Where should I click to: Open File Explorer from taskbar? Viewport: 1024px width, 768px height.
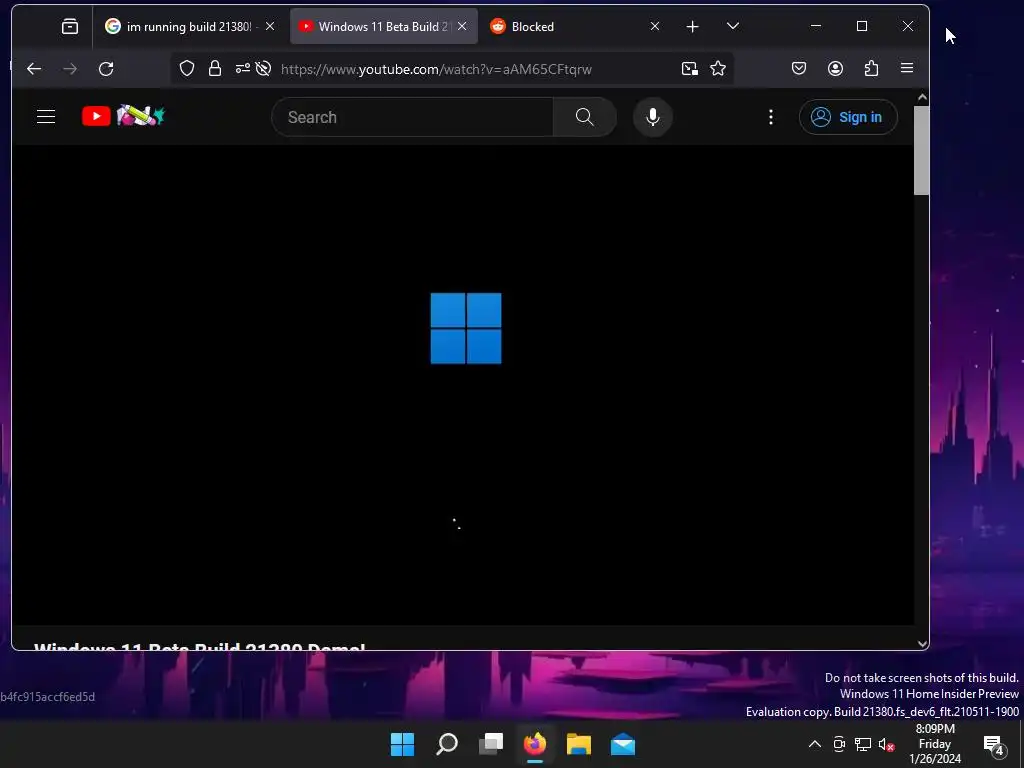pyautogui.click(x=579, y=744)
